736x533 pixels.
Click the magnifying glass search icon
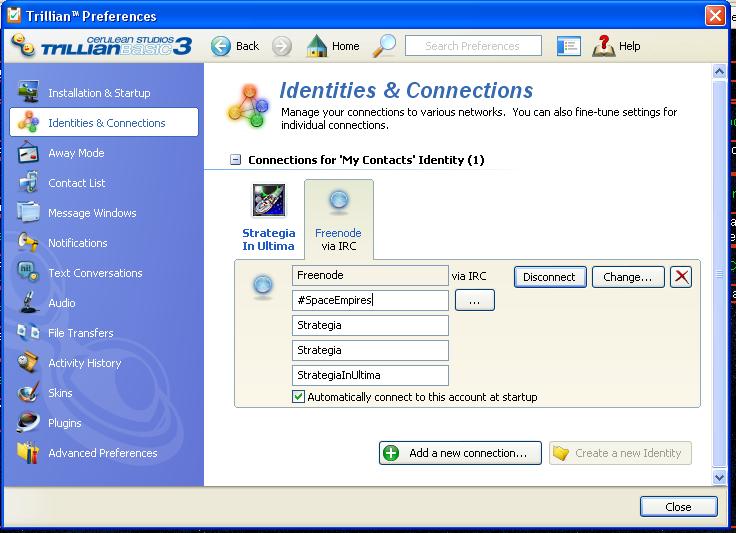click(384, 46)
